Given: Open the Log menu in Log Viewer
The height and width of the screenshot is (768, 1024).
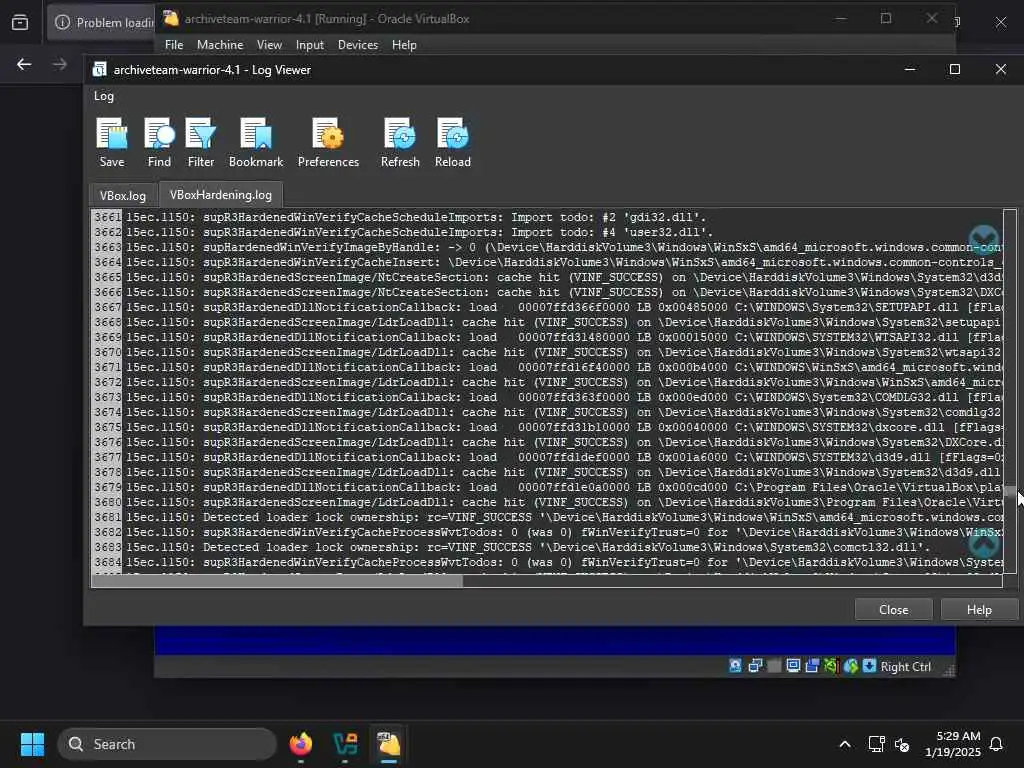Looking at the screenshot, I should pyautogui.click(x=104, y=96).
